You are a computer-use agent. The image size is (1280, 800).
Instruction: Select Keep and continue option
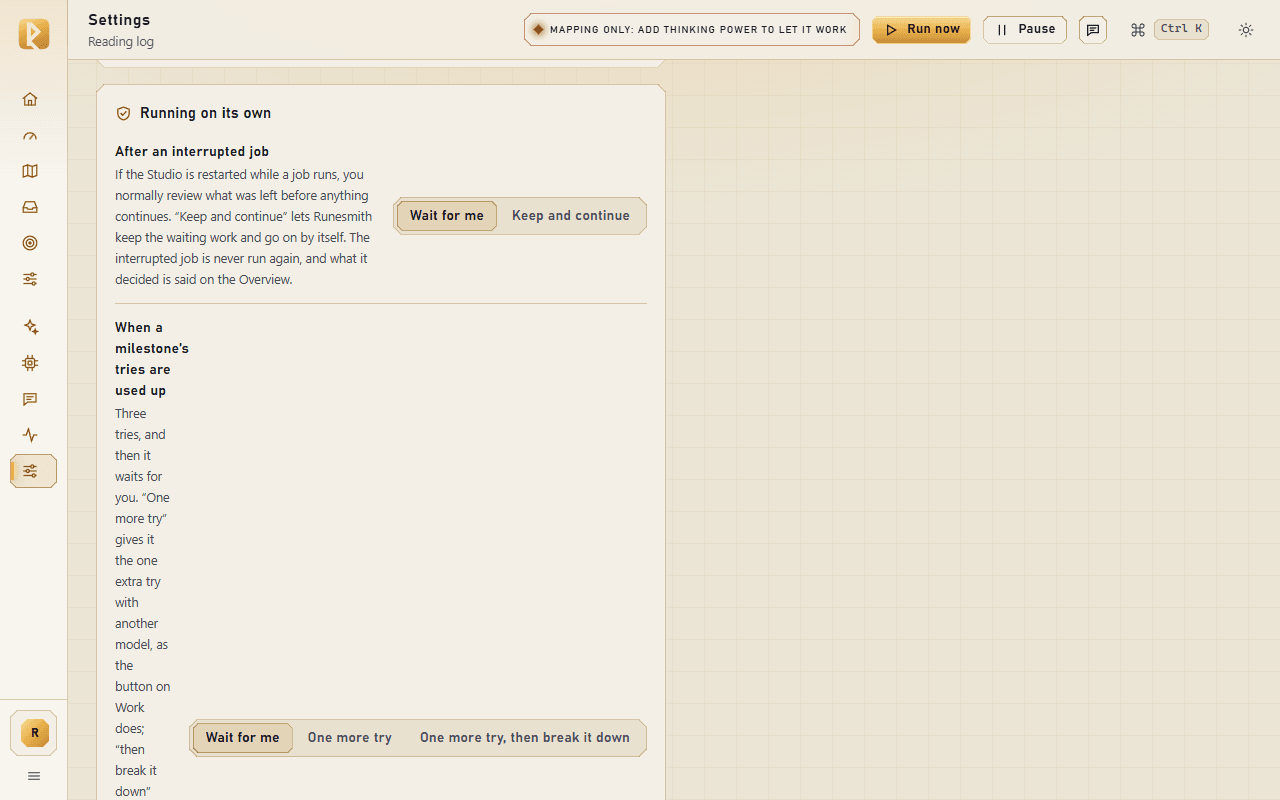tap(571, 216)
